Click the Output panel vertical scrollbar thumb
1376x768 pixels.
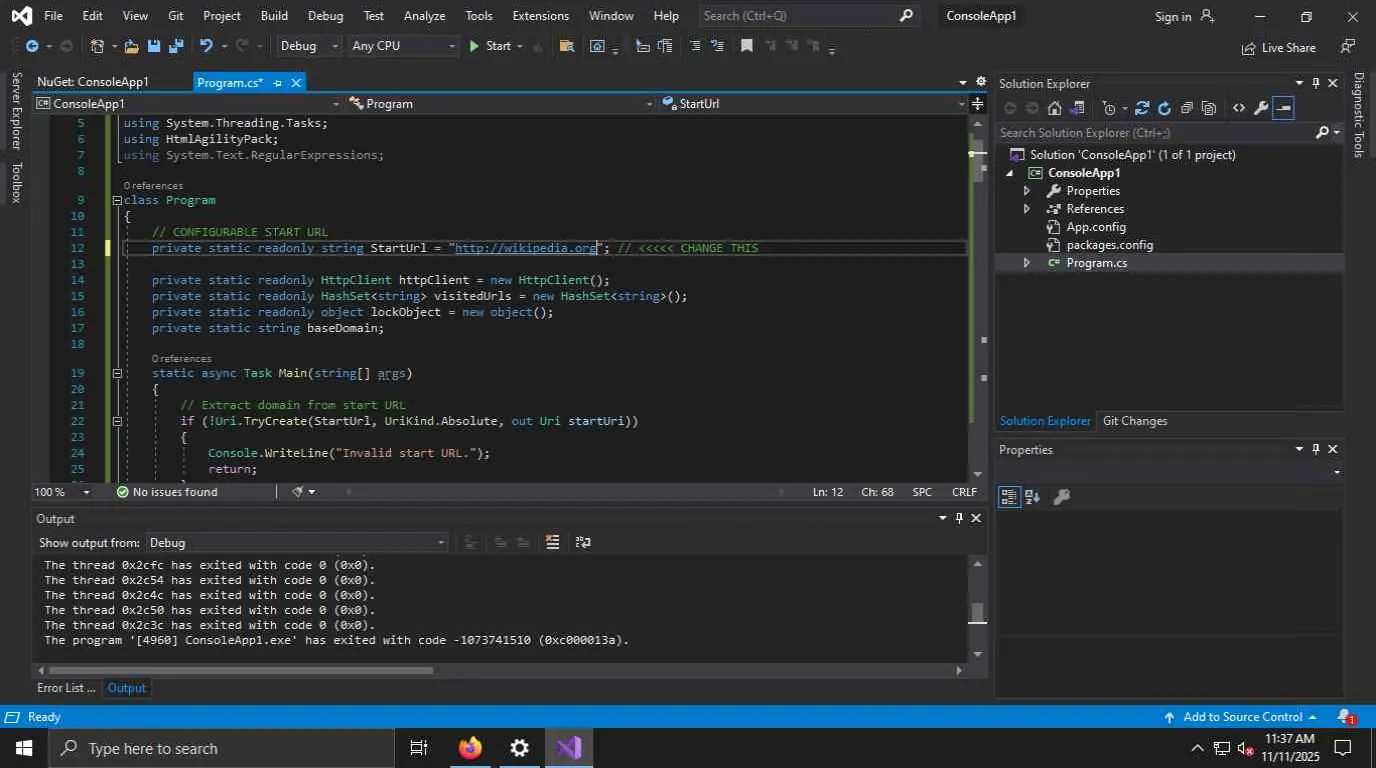(977, 612)
